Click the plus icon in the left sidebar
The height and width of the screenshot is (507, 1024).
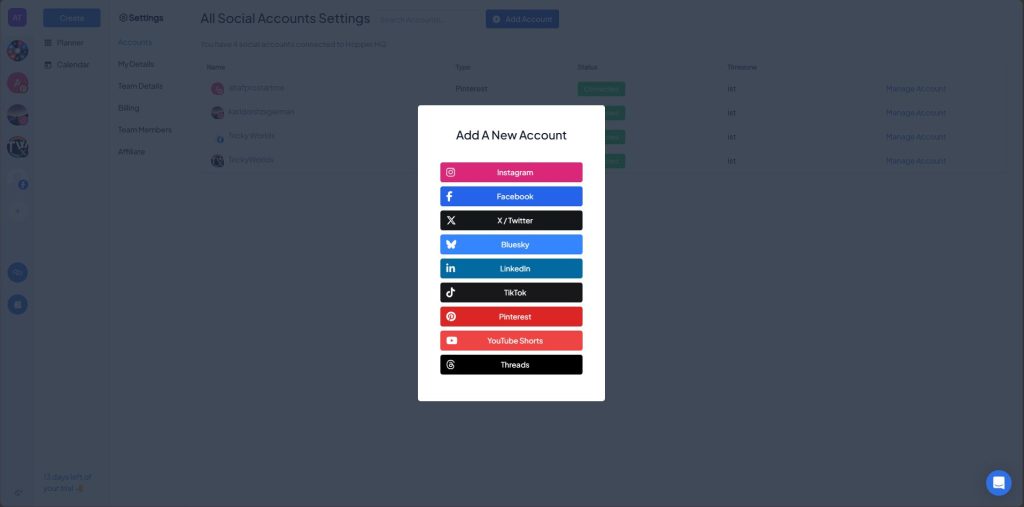click(x=18, y=211)
